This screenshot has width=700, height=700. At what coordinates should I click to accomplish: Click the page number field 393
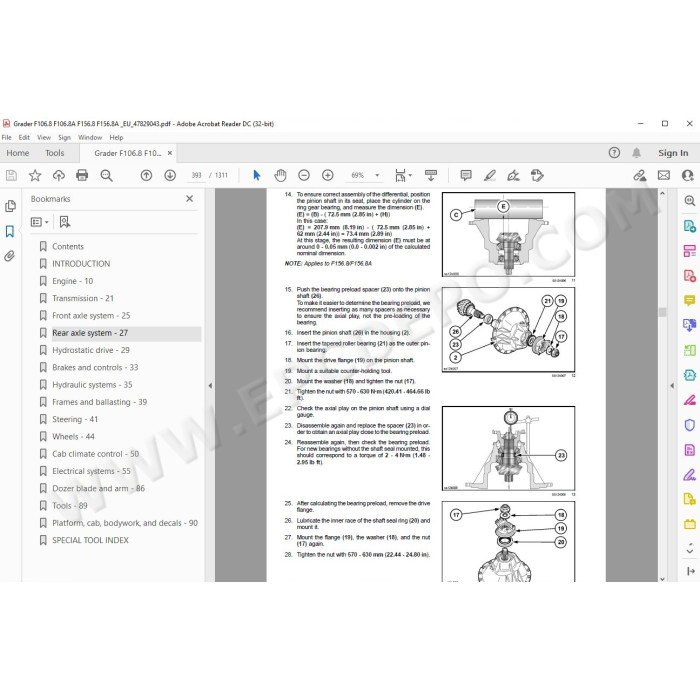[196, 175]
